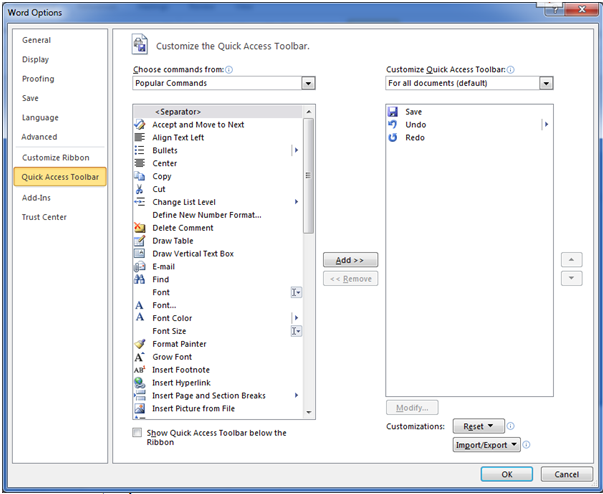Screen dimensions: 603x494
Task: Open the Import/Export dropdown button
Action: click(486, 445)
